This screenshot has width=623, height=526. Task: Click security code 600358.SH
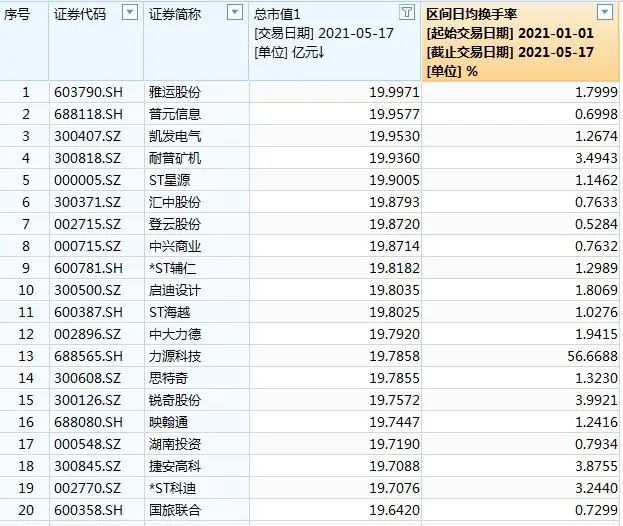[88, 510]
